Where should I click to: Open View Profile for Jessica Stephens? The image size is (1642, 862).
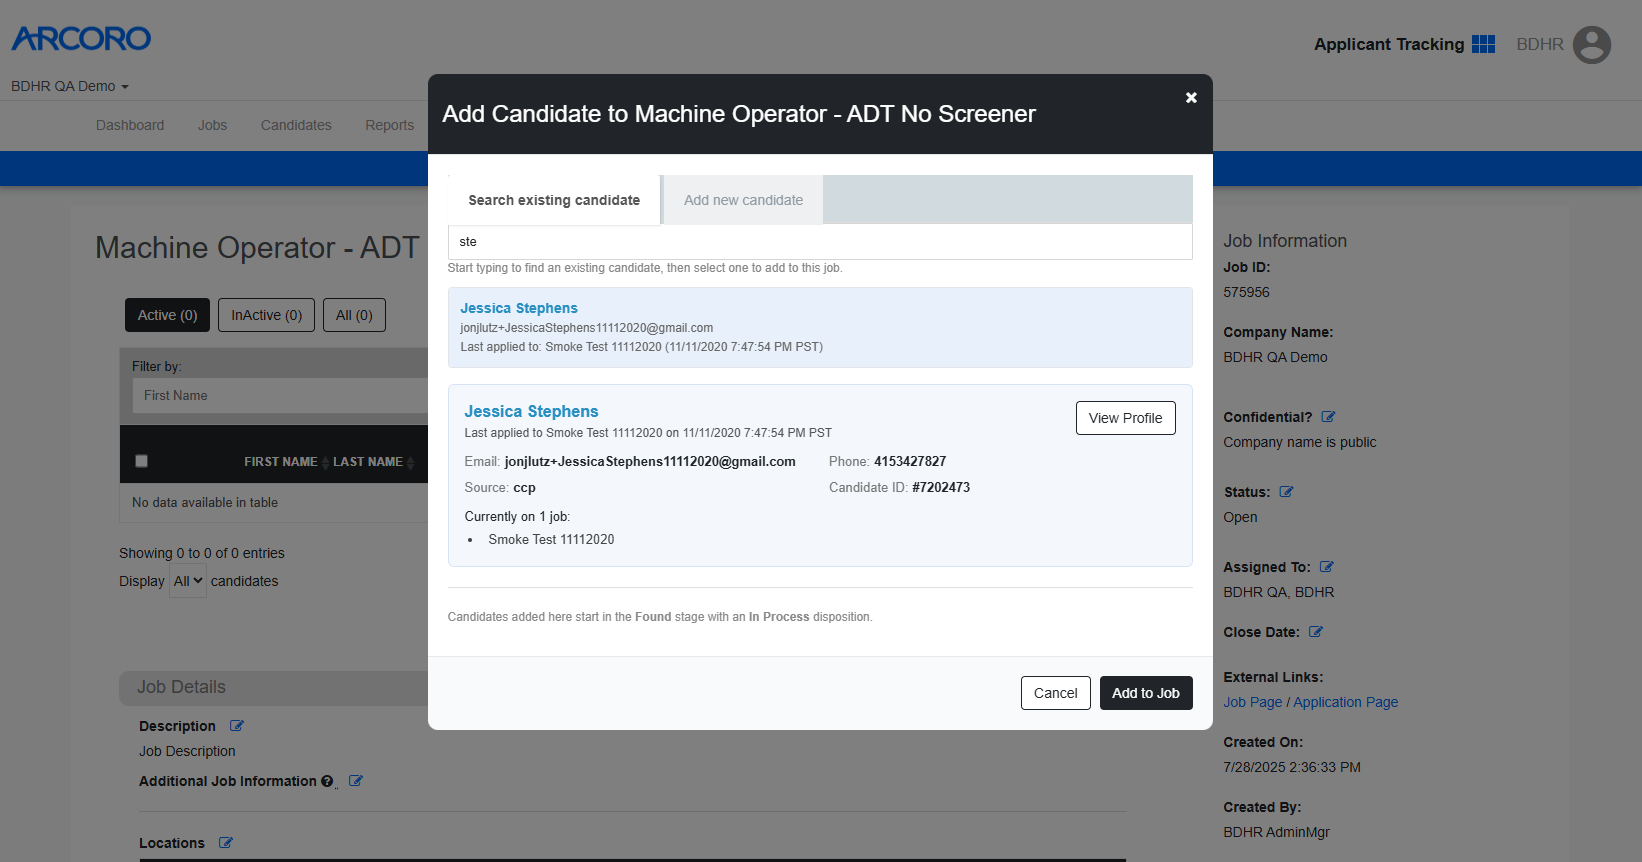(x=1126, y=418)
